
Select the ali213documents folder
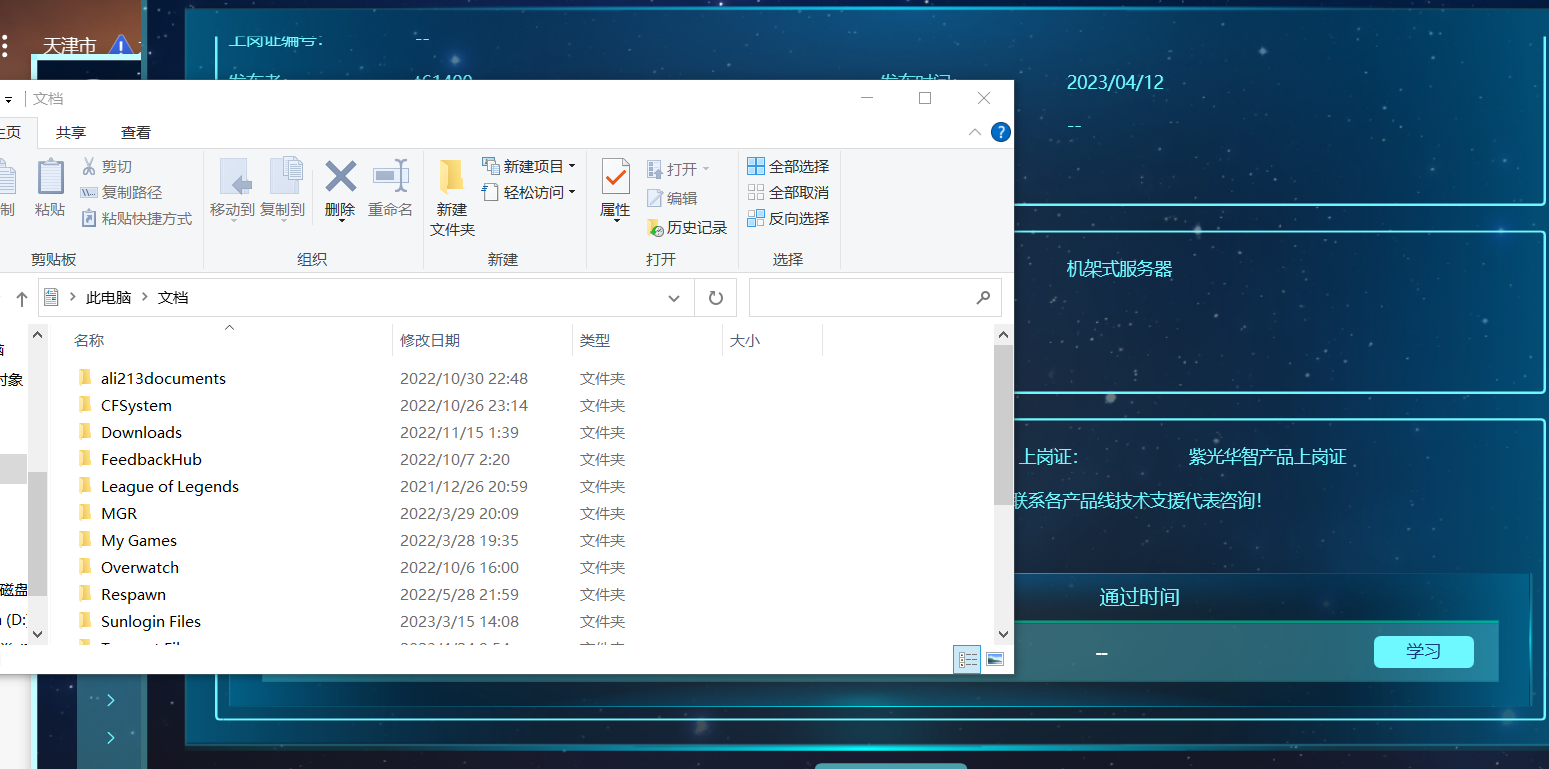click(163, 378)
